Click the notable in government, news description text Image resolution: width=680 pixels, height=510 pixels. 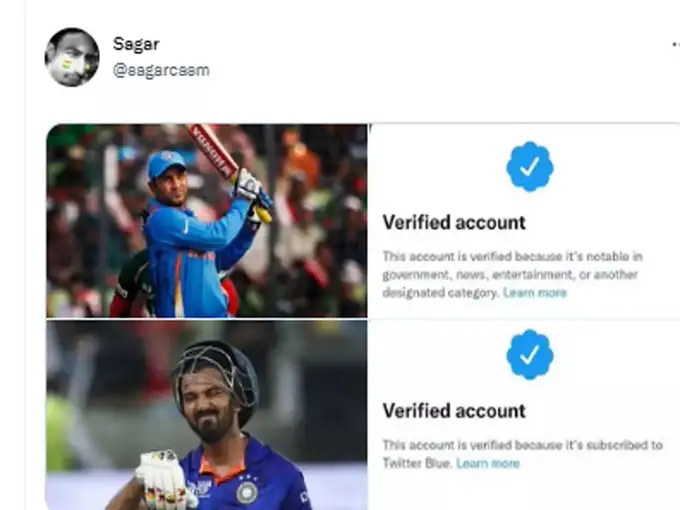(x=510, y=265)
